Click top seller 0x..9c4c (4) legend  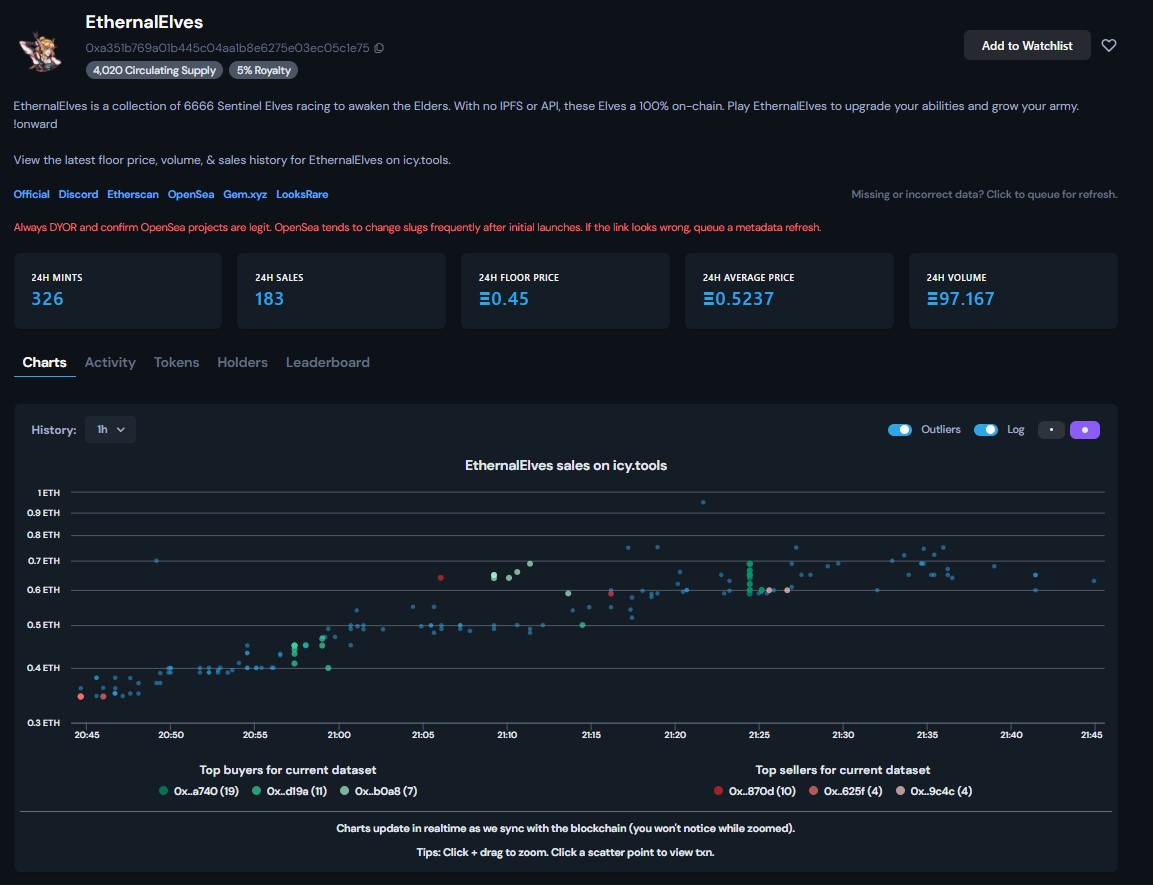click(x=935, y=791)
